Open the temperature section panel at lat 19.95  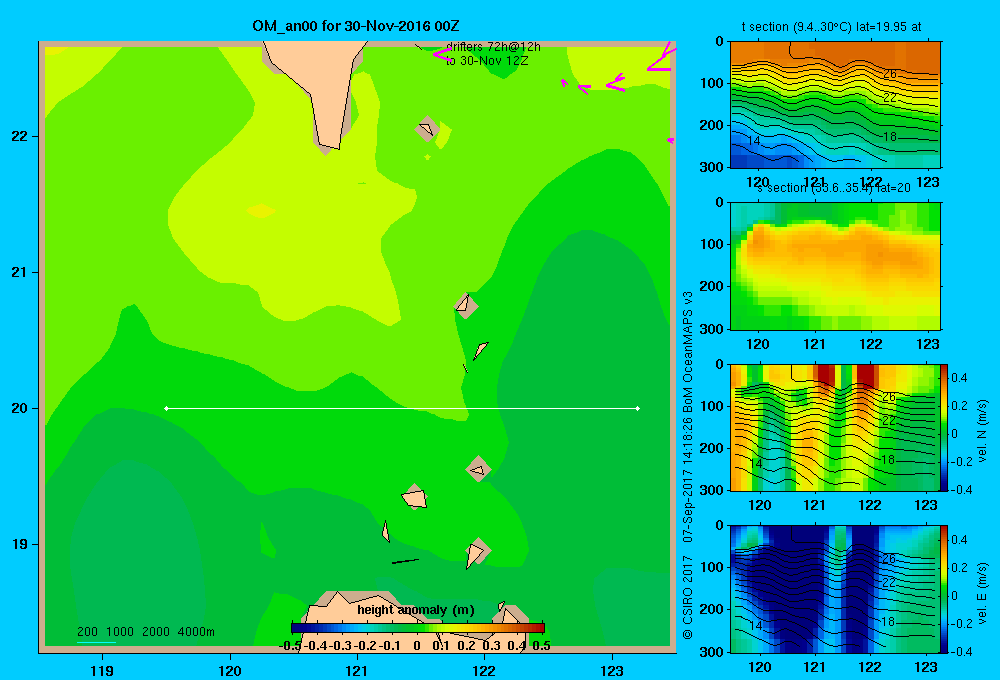(835, 105)
